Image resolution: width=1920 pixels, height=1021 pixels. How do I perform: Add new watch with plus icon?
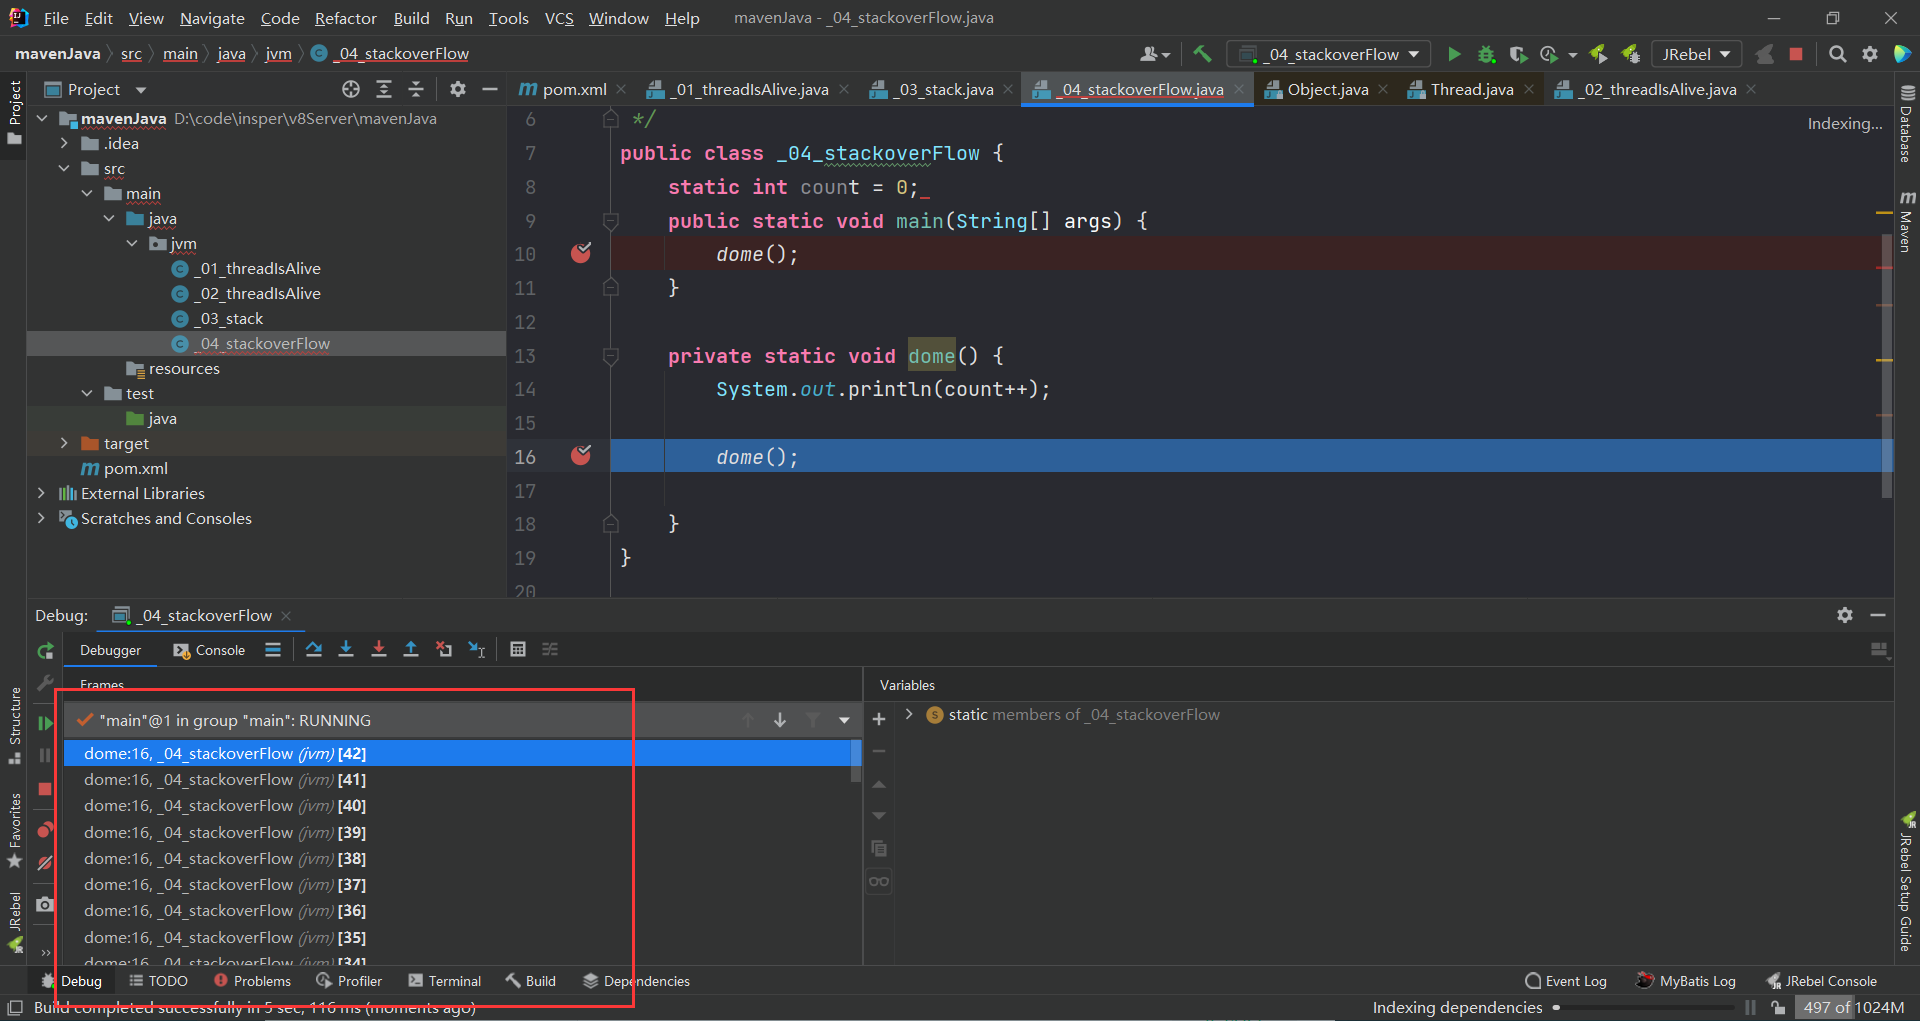coord(879,718)
